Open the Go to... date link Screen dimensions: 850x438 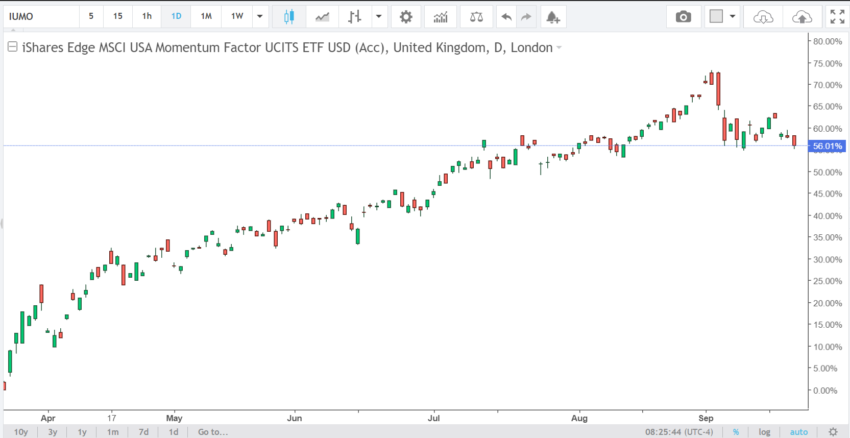pyautogui.click(x=212, y=432)
